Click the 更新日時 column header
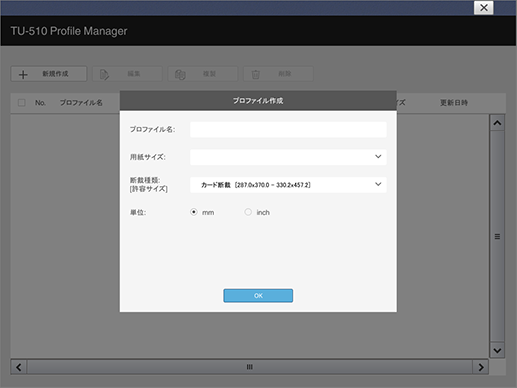Viewport: 517px width, 388px height. (x=454, y=103)
